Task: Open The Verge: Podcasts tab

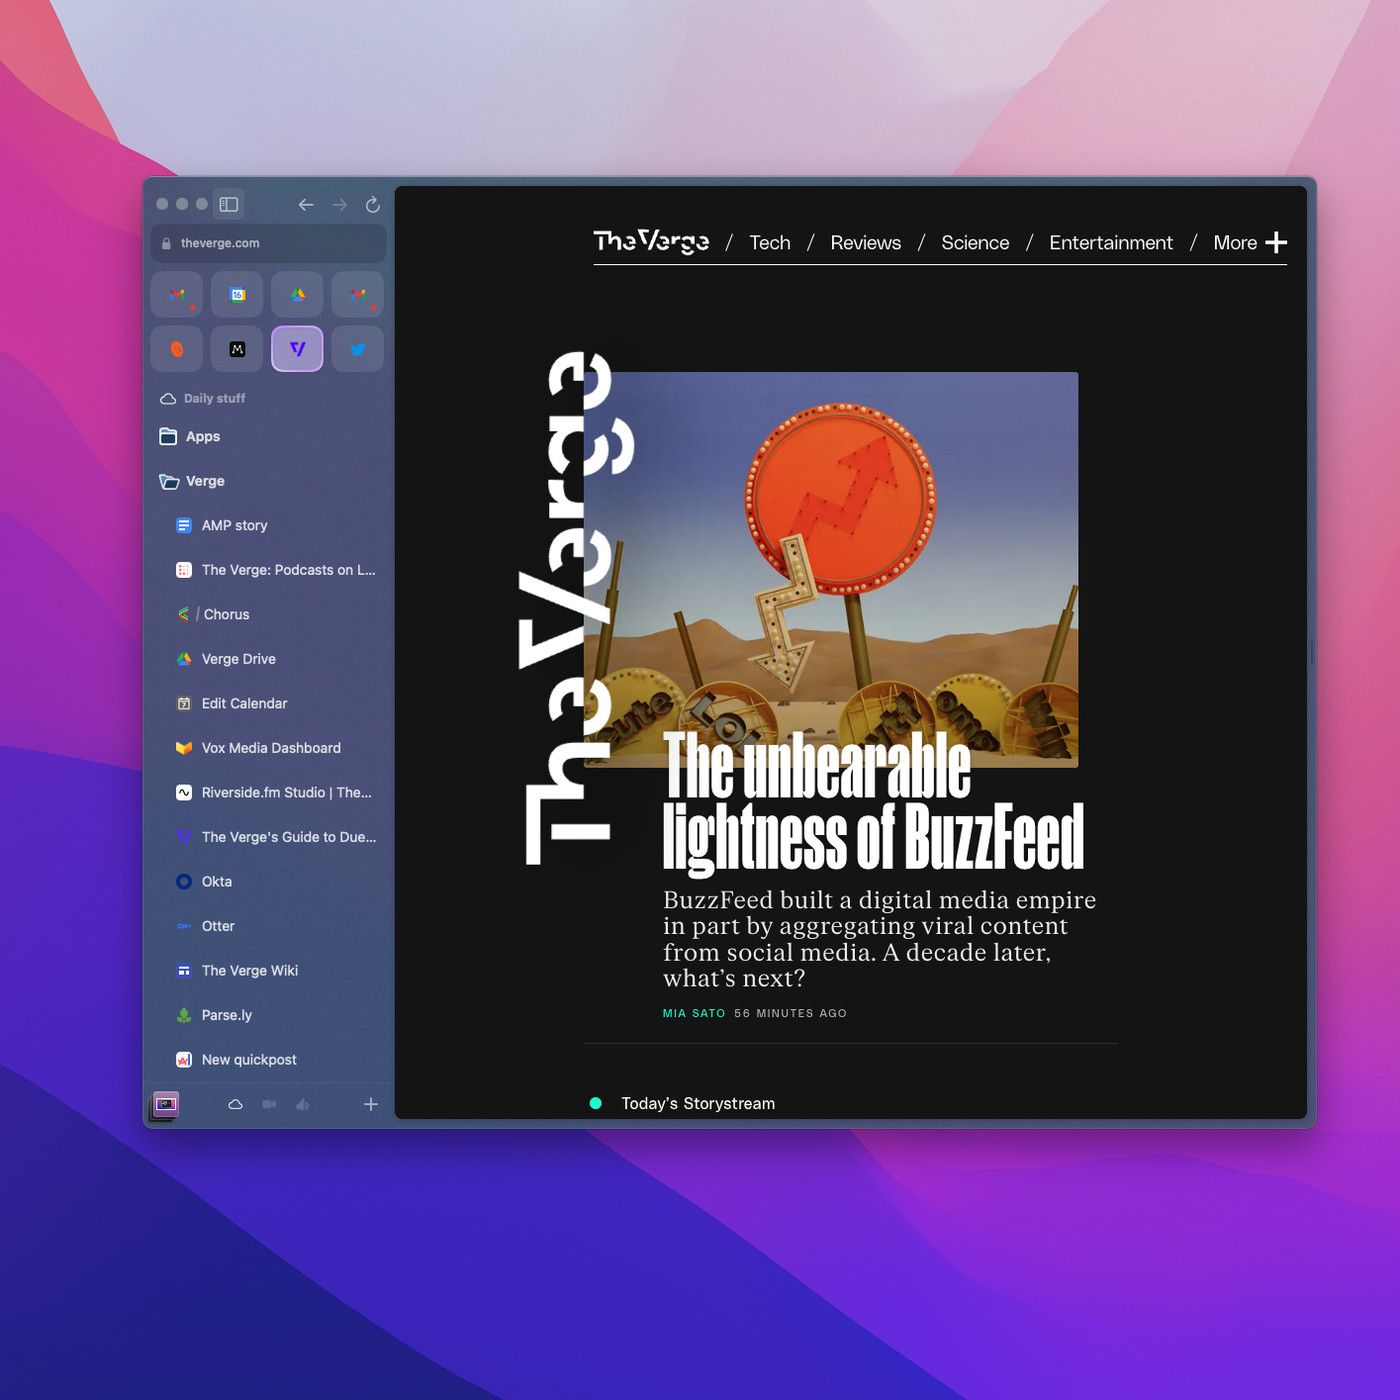Action: (268, 570)
